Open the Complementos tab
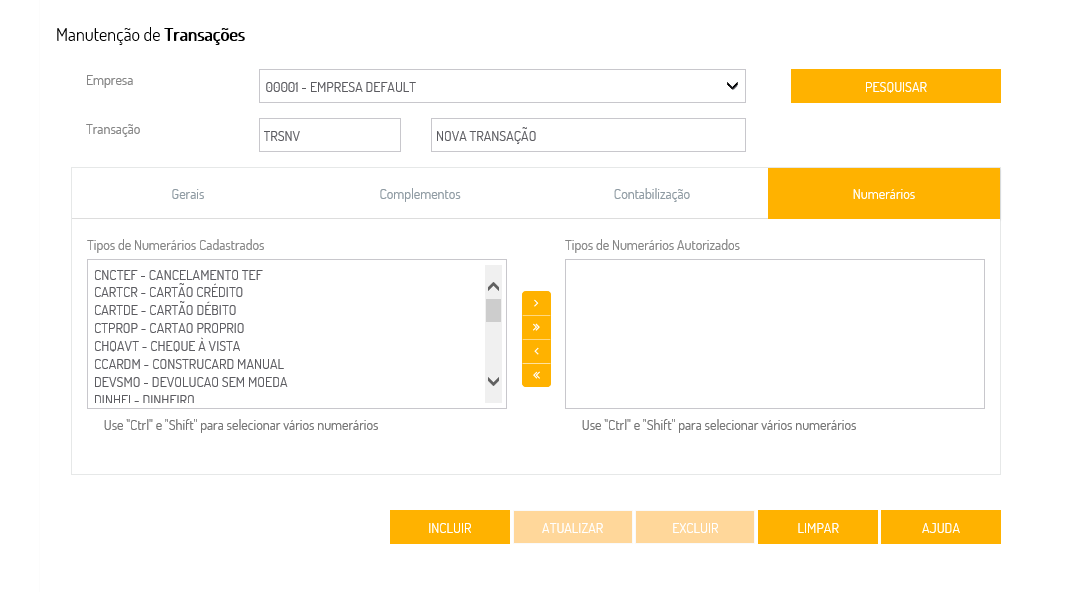Screen dimensions: 1085x592 [420, 194]
